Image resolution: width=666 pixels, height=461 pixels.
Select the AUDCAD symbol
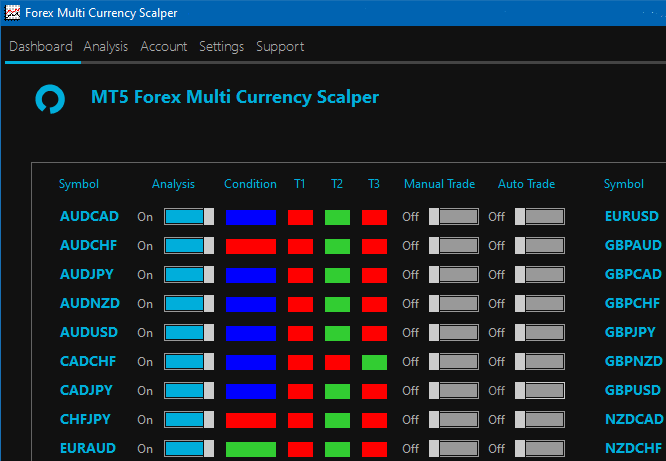tap(89, 216)
